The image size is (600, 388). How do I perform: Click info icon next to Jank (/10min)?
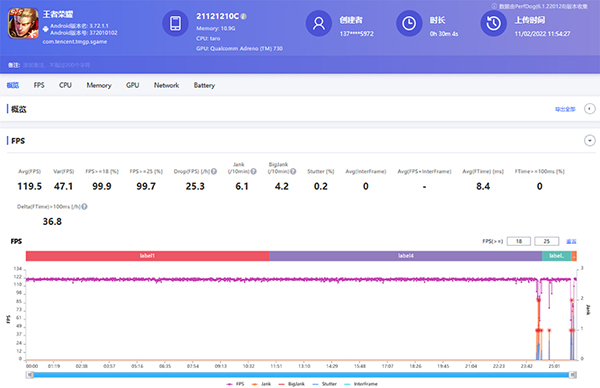coord(253,171)
